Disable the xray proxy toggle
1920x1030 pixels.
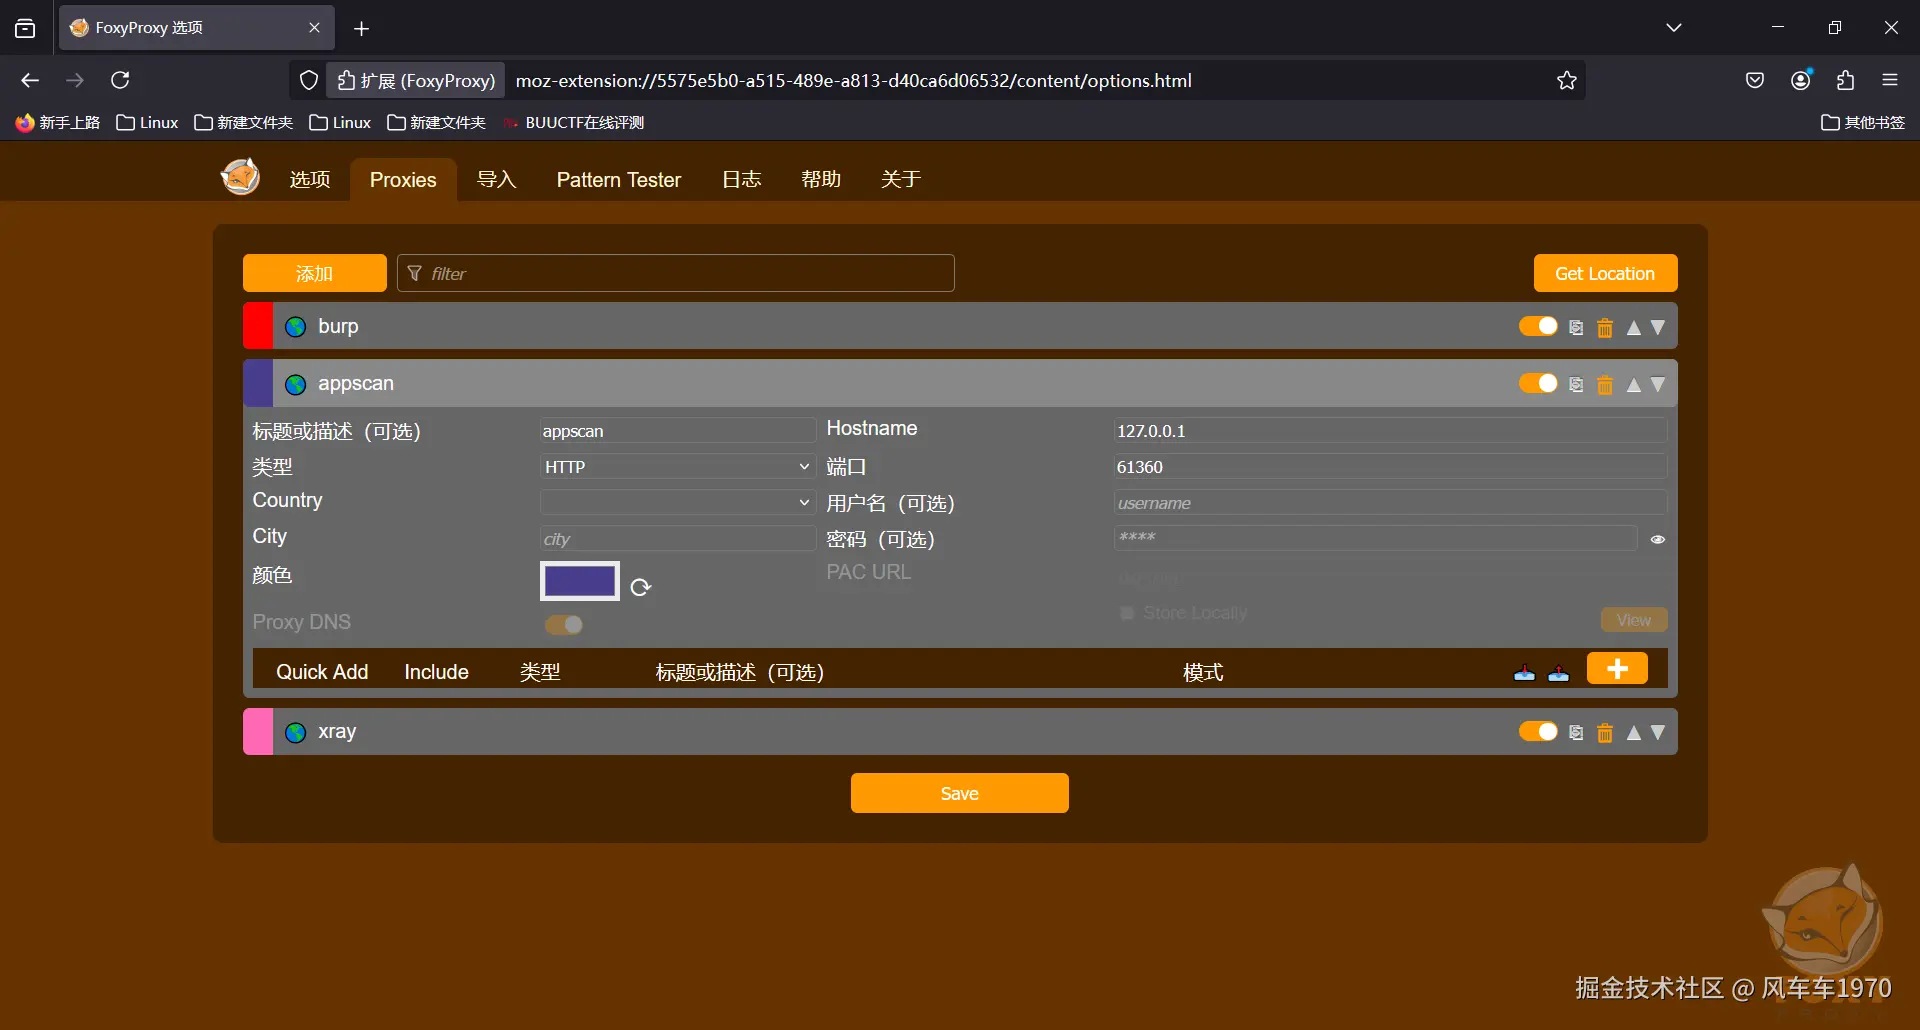coord(1538,731)
